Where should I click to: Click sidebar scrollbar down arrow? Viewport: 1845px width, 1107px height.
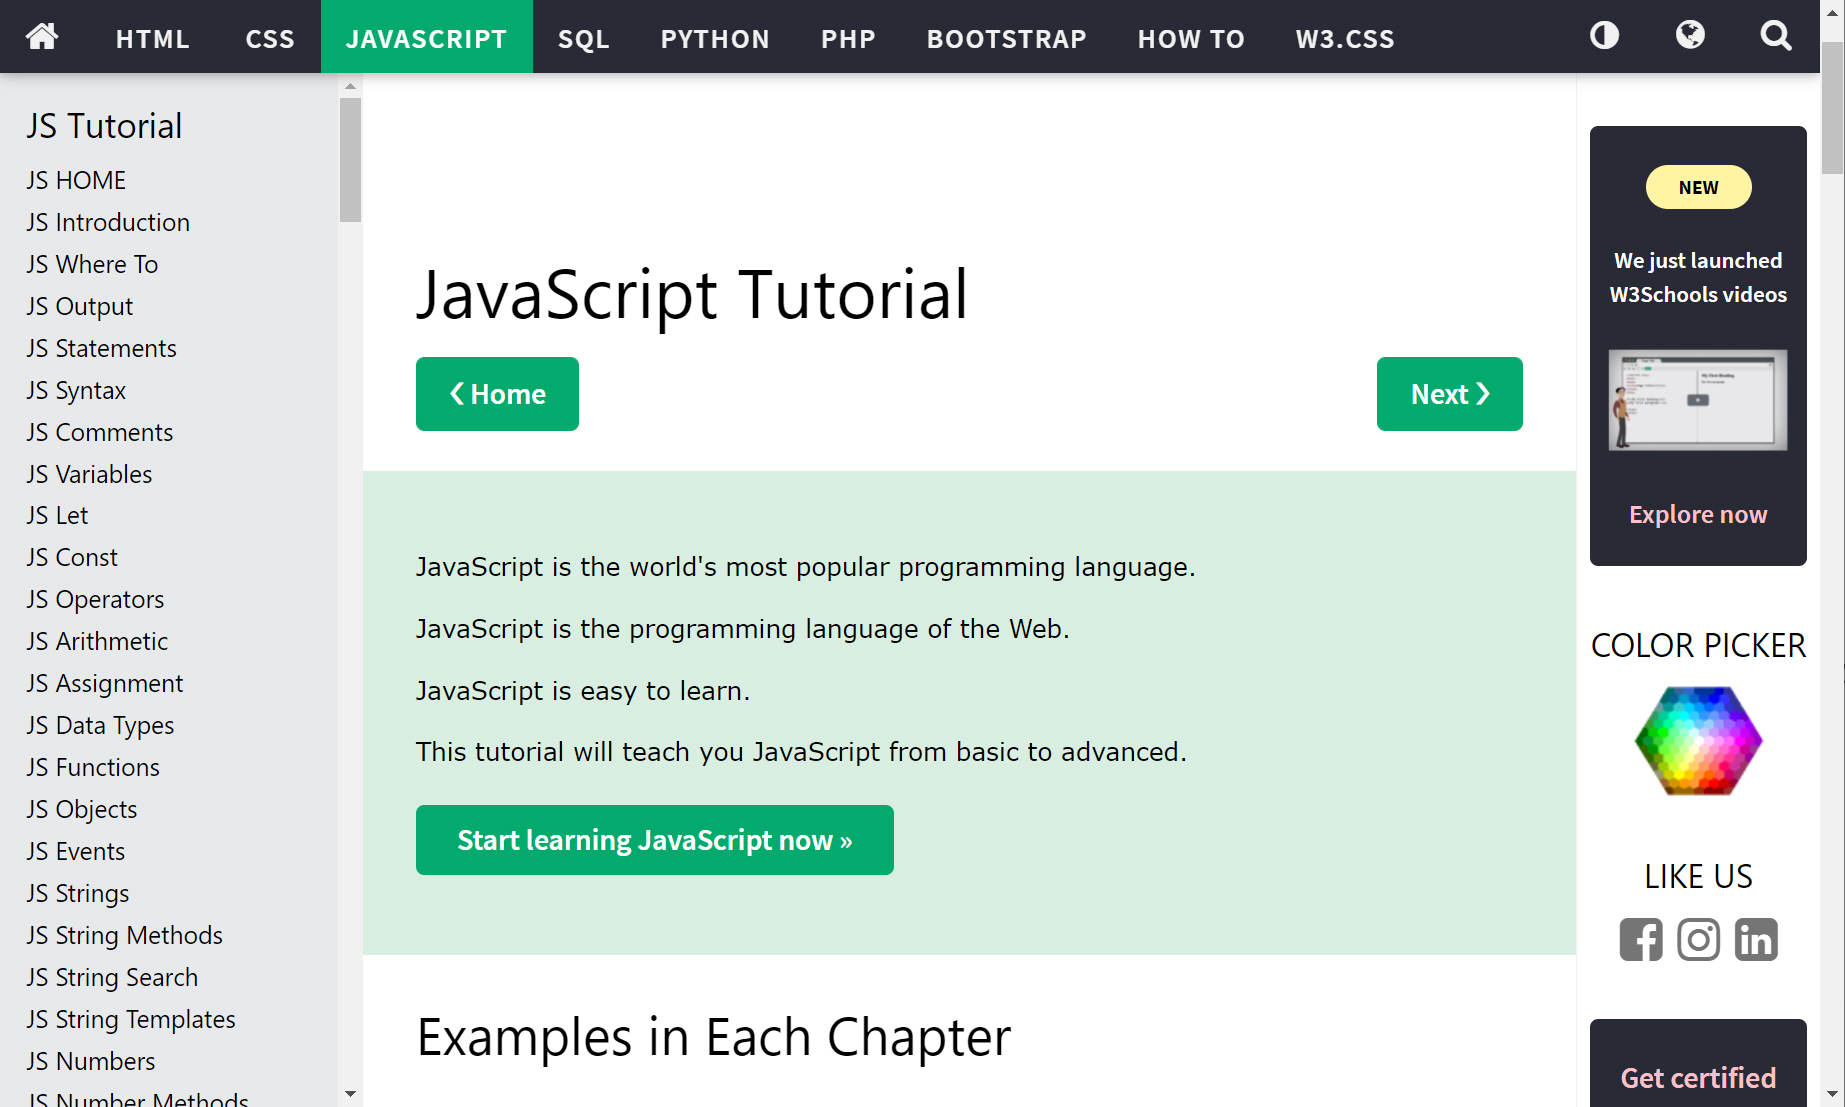(x=350, y=1094)
